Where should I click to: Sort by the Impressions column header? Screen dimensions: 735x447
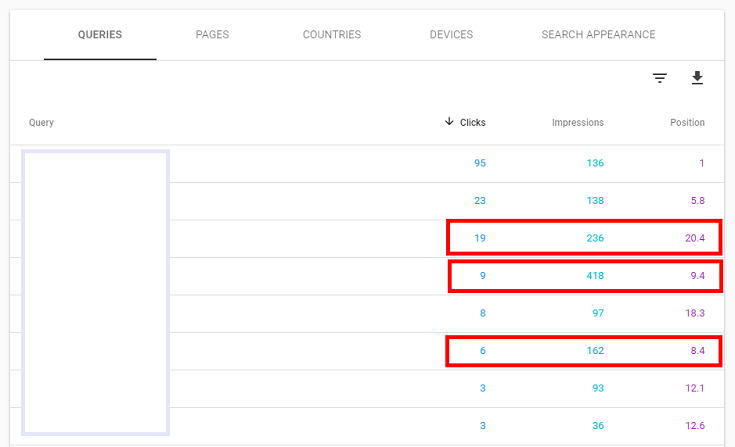coord(578,122)
